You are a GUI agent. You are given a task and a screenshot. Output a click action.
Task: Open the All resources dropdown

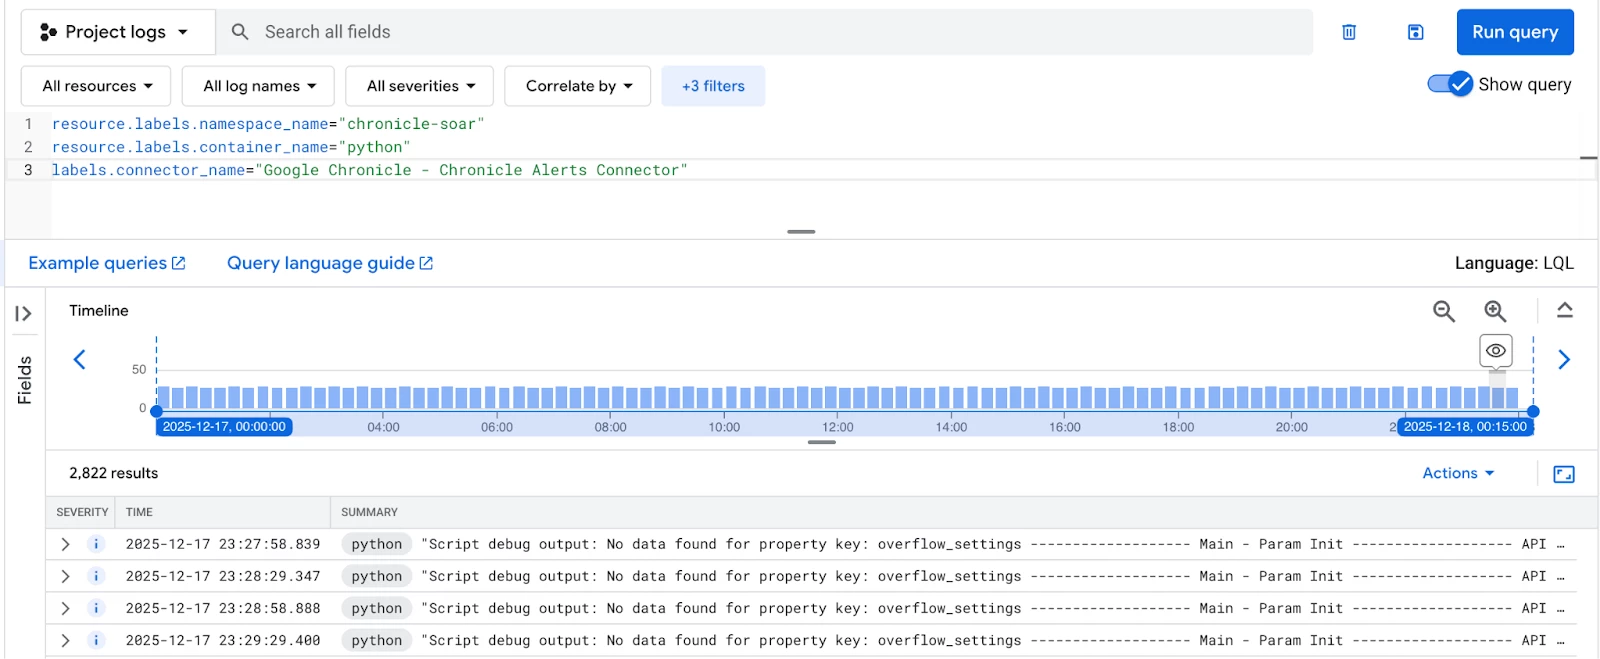(x=96, y=86)
